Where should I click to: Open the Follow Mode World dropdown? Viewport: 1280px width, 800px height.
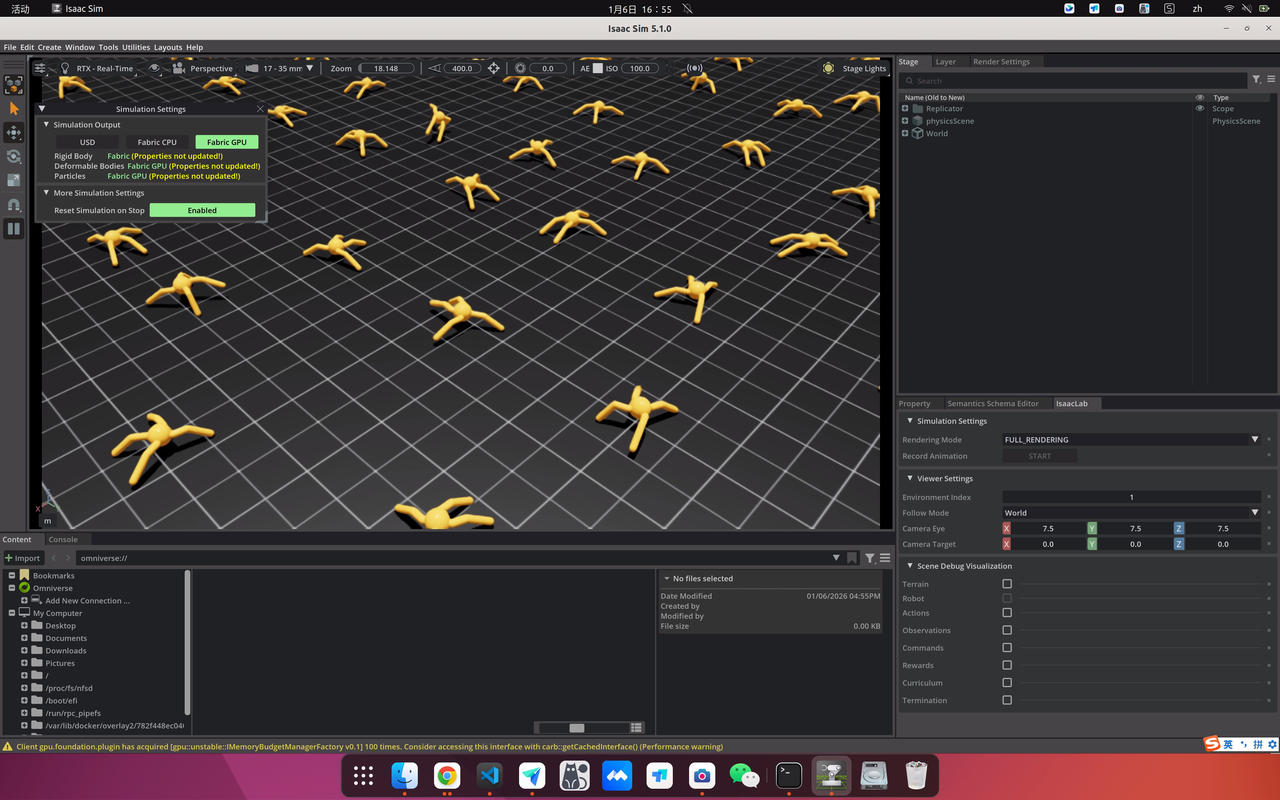[x=1132, y=513]
